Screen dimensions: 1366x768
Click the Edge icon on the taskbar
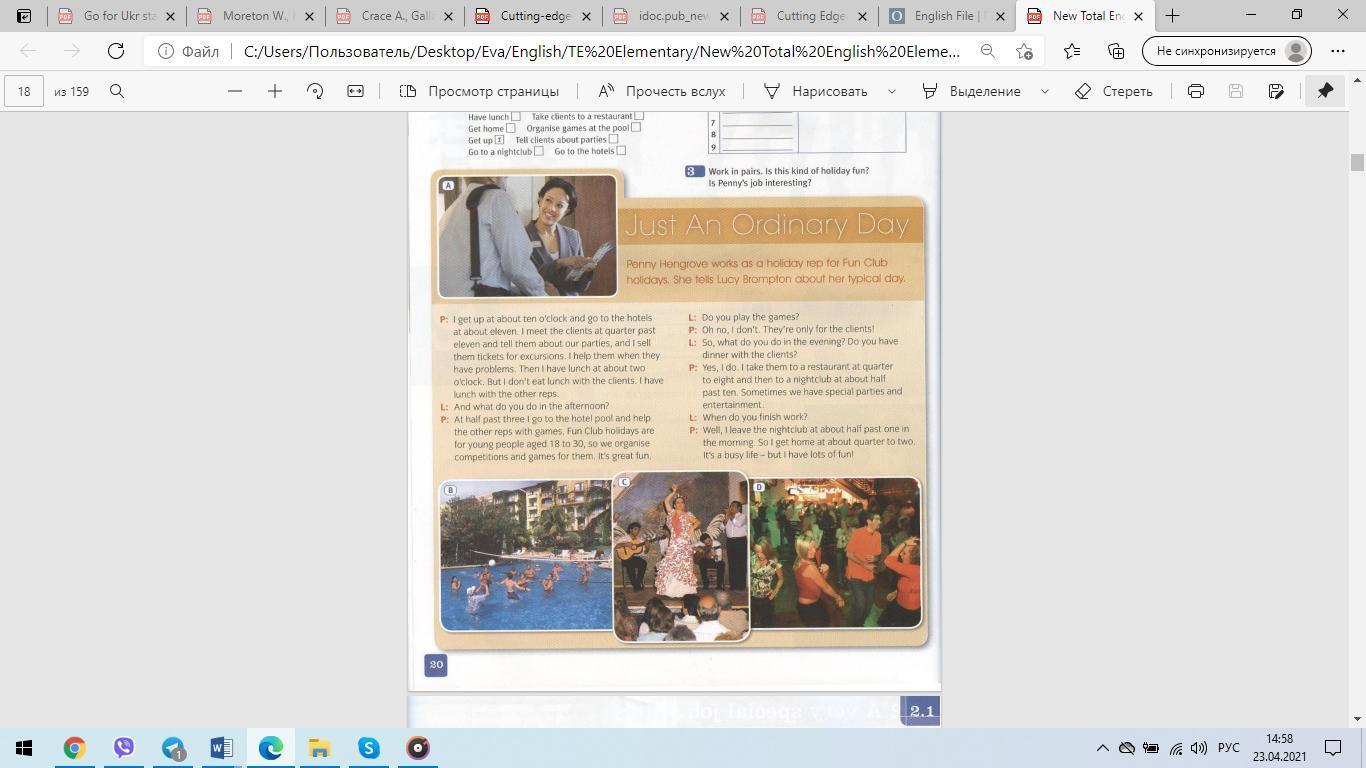click(270, 748)
